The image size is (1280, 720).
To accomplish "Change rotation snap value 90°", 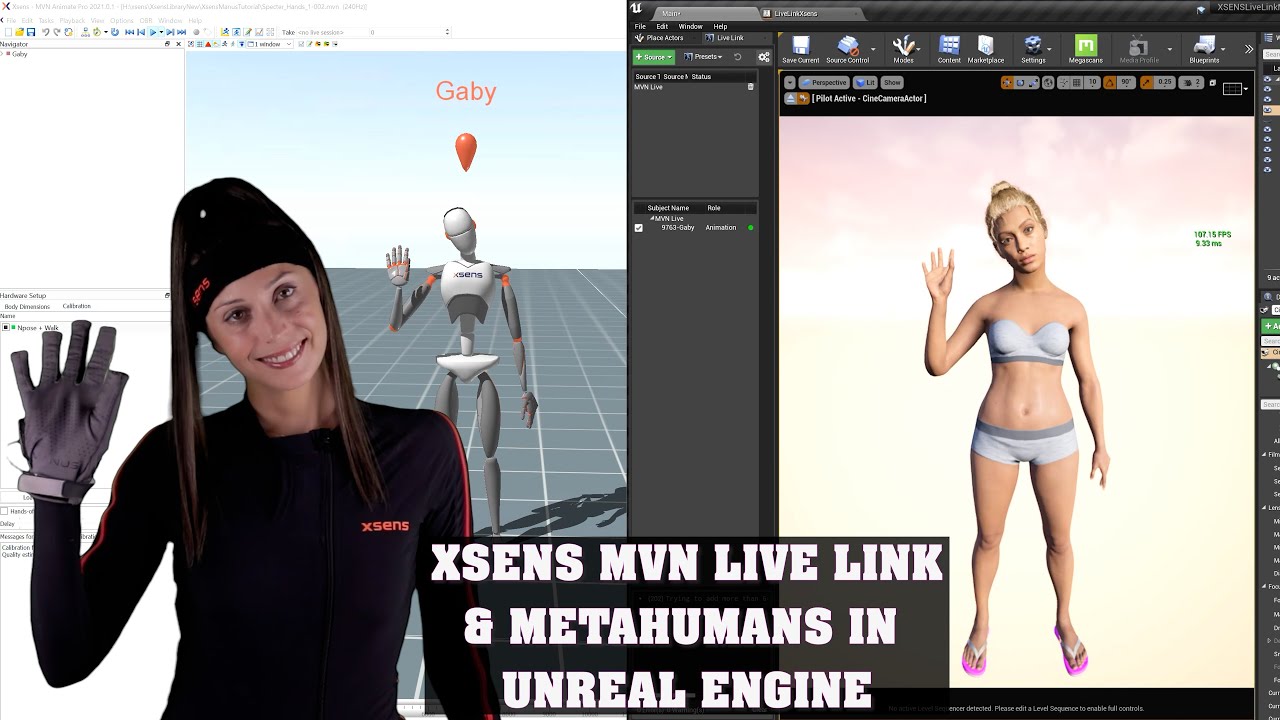I will point(1127,83).
